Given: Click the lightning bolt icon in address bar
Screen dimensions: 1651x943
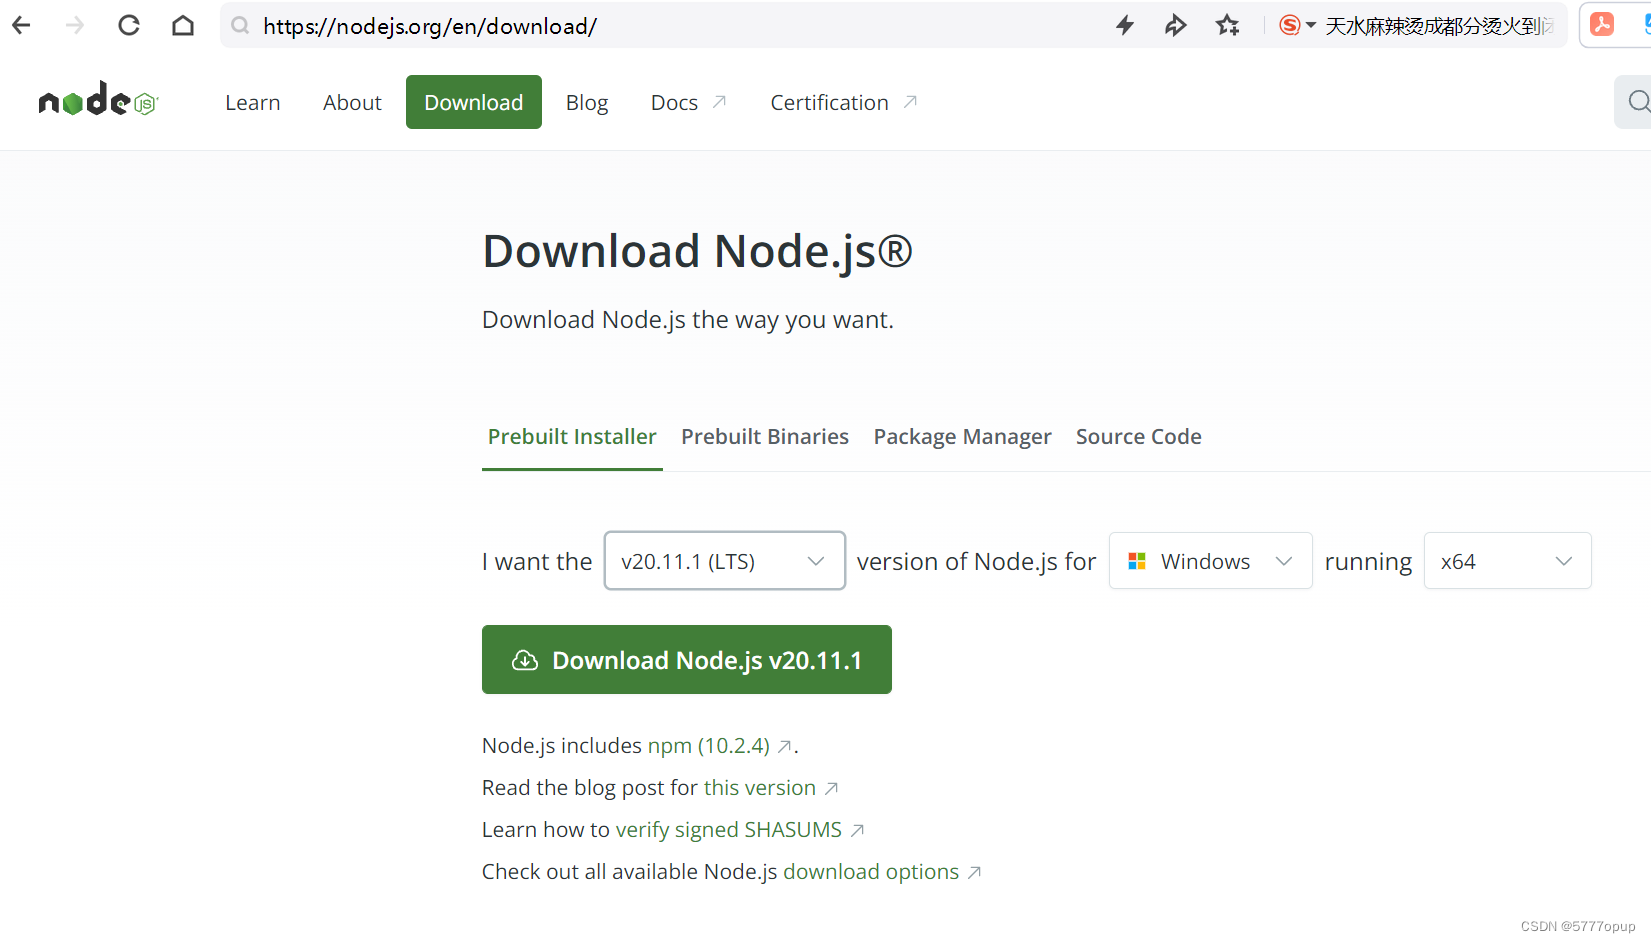Looking at the screenshot, I should coord(1125,25).
